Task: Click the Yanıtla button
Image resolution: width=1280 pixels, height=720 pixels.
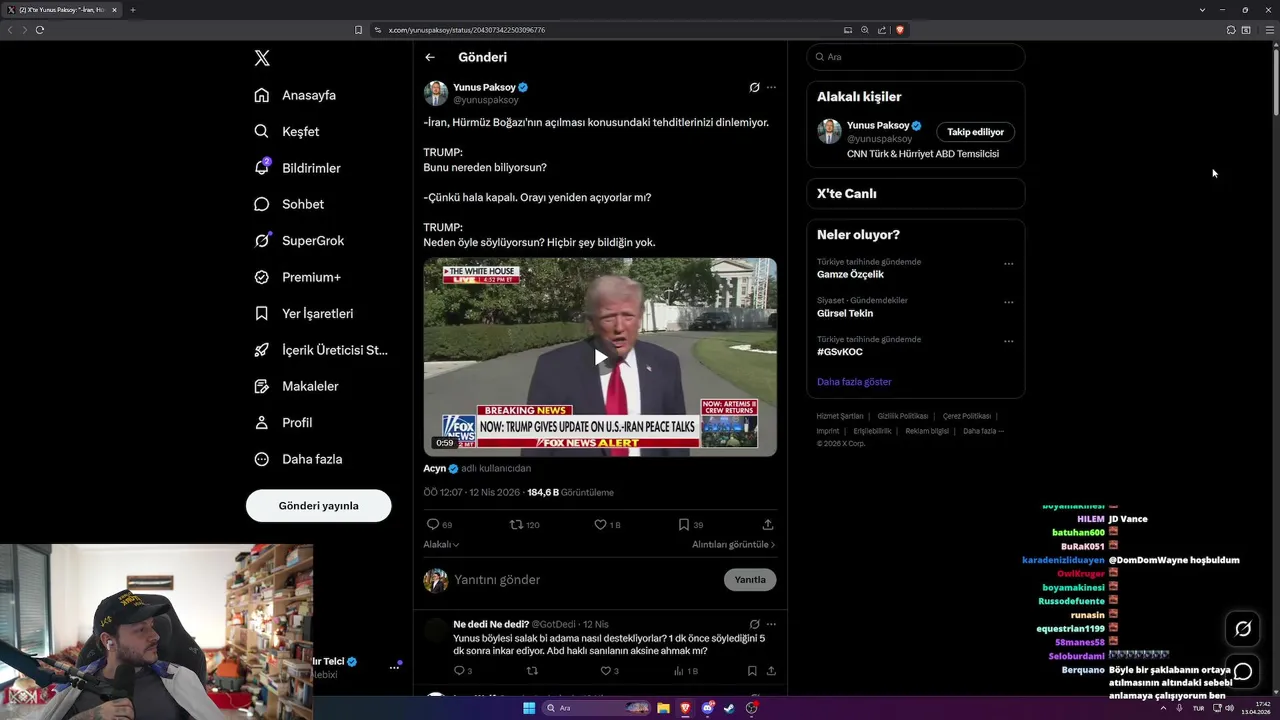Action: (x=750, y=579)
